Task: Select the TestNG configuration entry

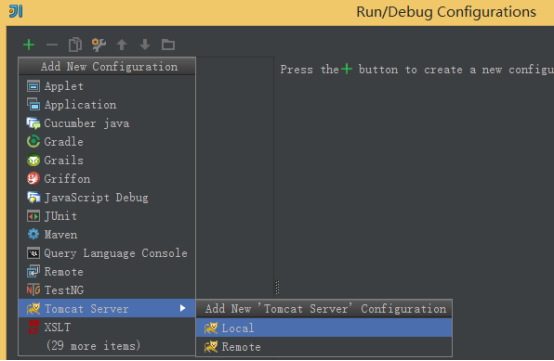Action: click(107, 290)
